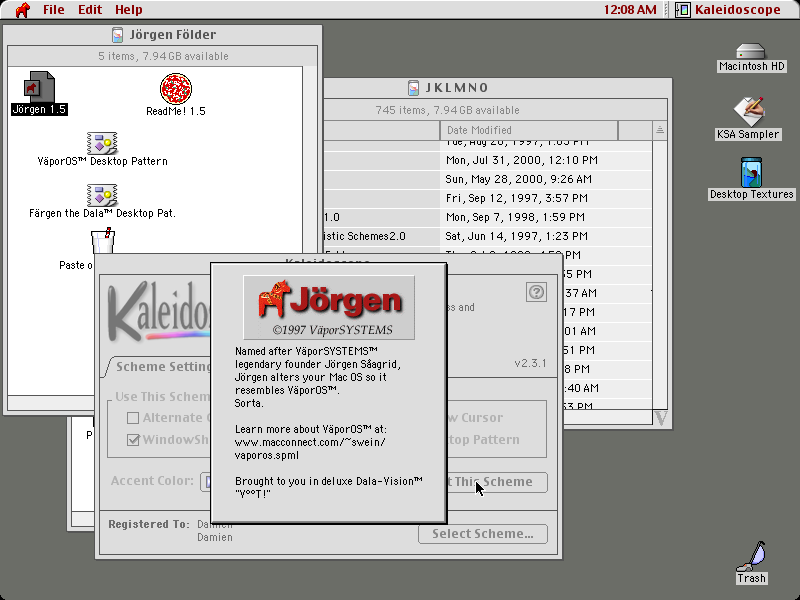Click the resize corner of the JKLMNO window
The height and width of the screenshot is (600, 800).
tap(661, 418)
